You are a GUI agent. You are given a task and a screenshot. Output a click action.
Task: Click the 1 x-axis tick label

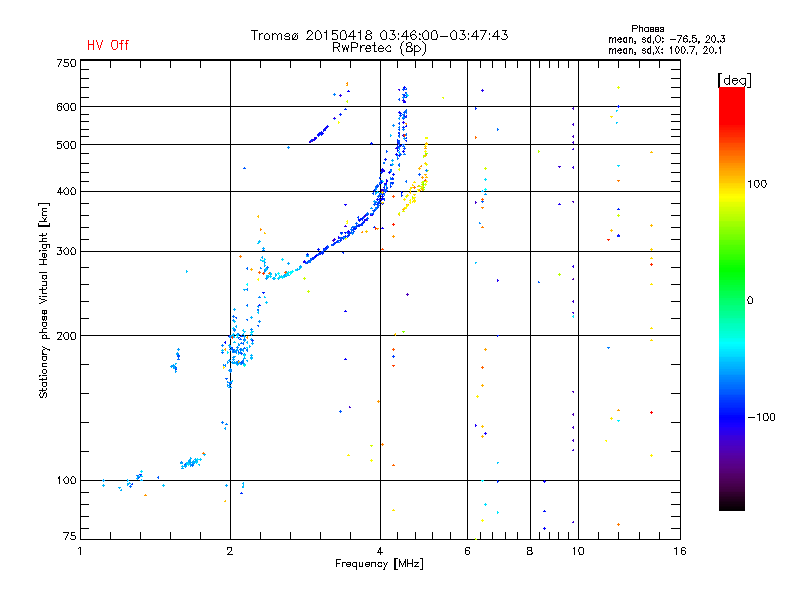[x=80, y=551]
